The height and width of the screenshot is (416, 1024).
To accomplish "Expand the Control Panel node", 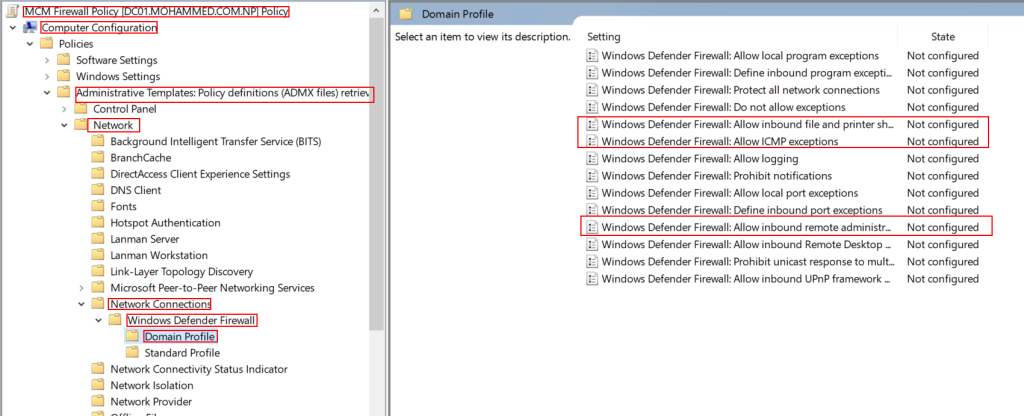I will pyautogui.click(x=64, y=109).
